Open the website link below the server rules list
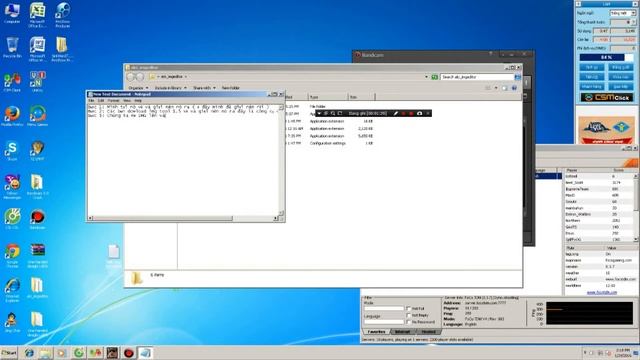 coord(602,292)
